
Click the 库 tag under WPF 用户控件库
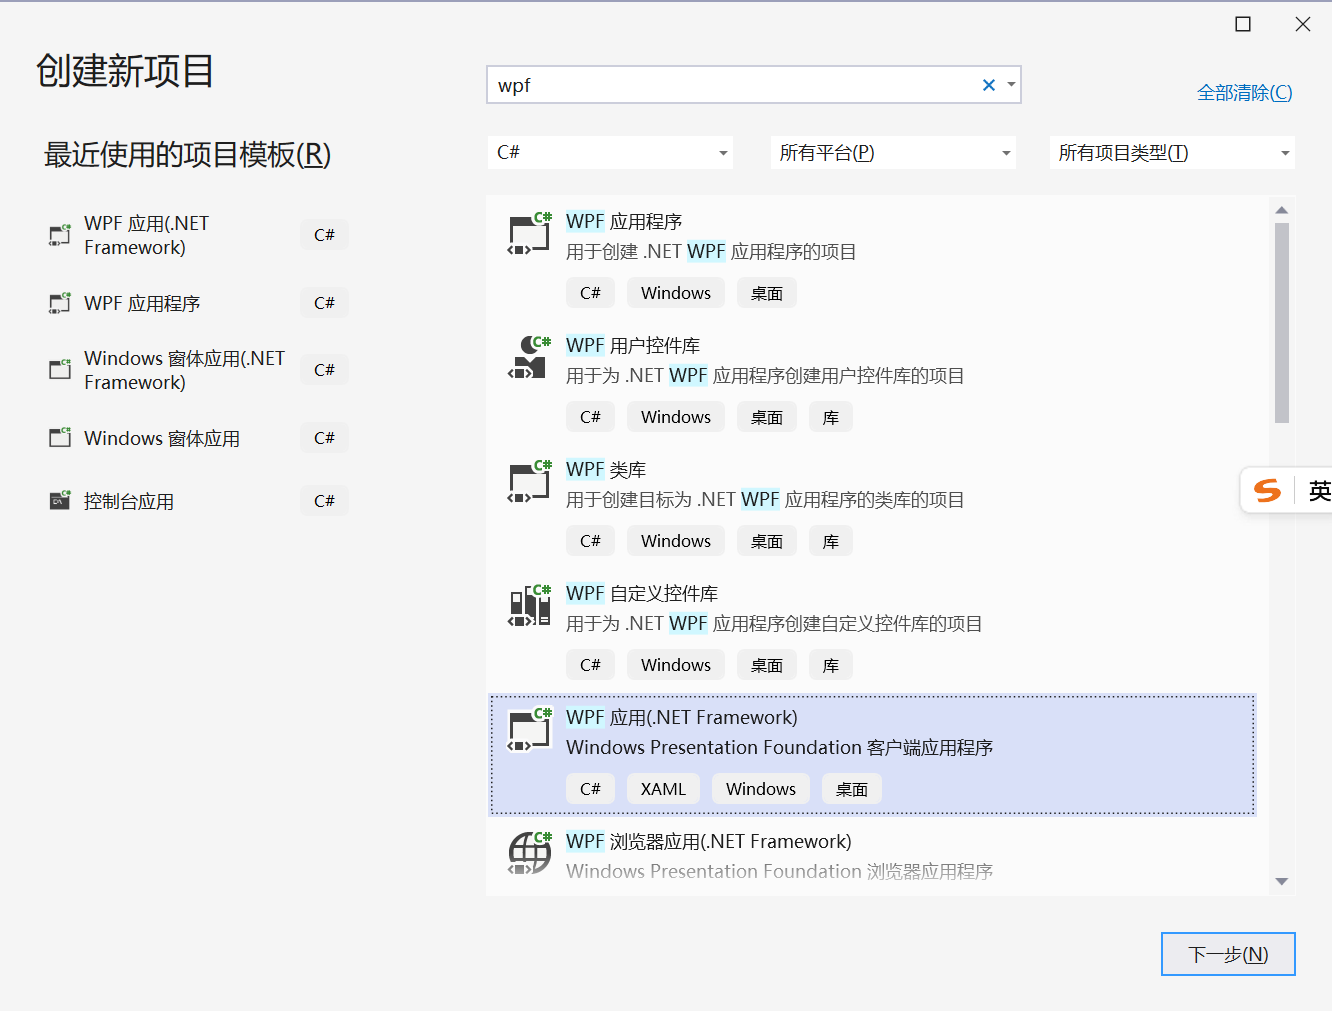click(x=831, y=417)
